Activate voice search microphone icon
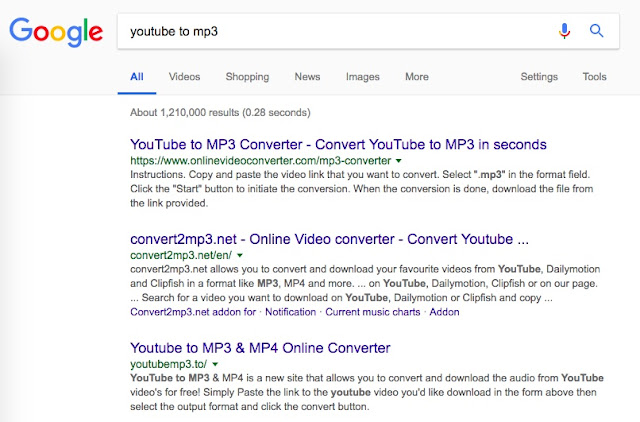 (564, 31)
